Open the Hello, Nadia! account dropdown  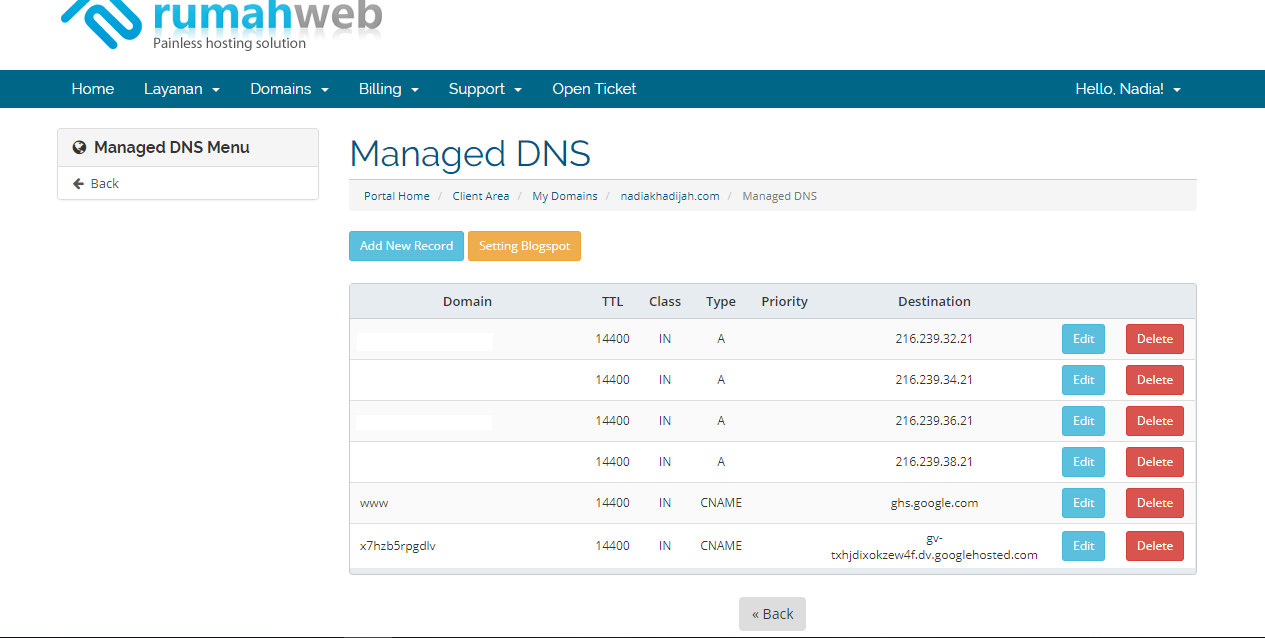[x=1128, y=89]
